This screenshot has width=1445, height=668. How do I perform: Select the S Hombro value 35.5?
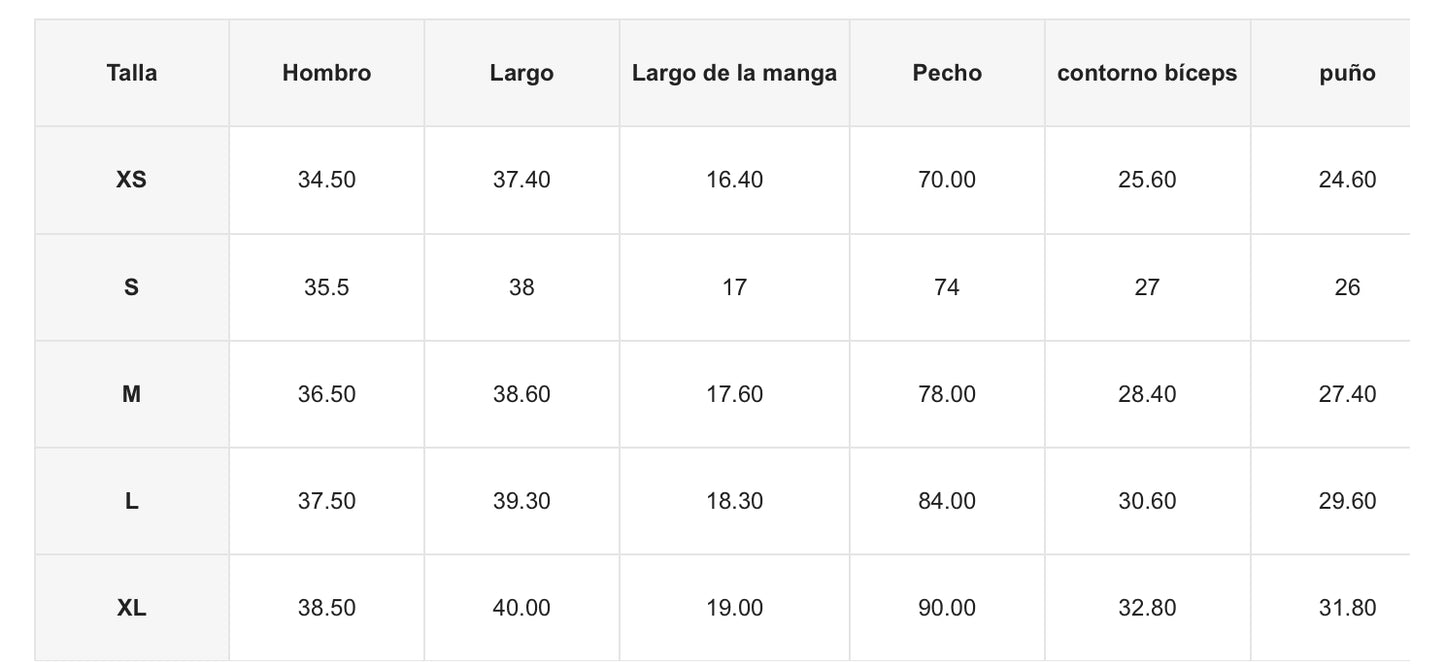(x=326, y=288)
